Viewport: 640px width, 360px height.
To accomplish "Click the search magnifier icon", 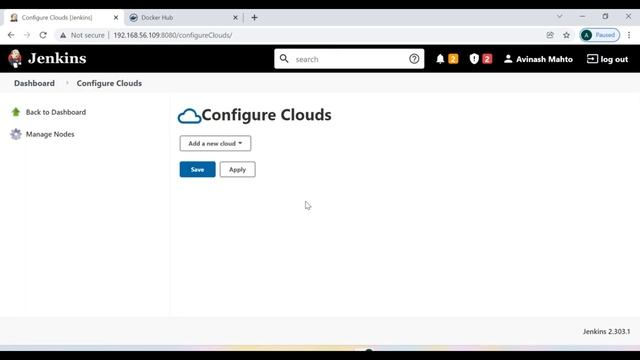I will 284,59.
